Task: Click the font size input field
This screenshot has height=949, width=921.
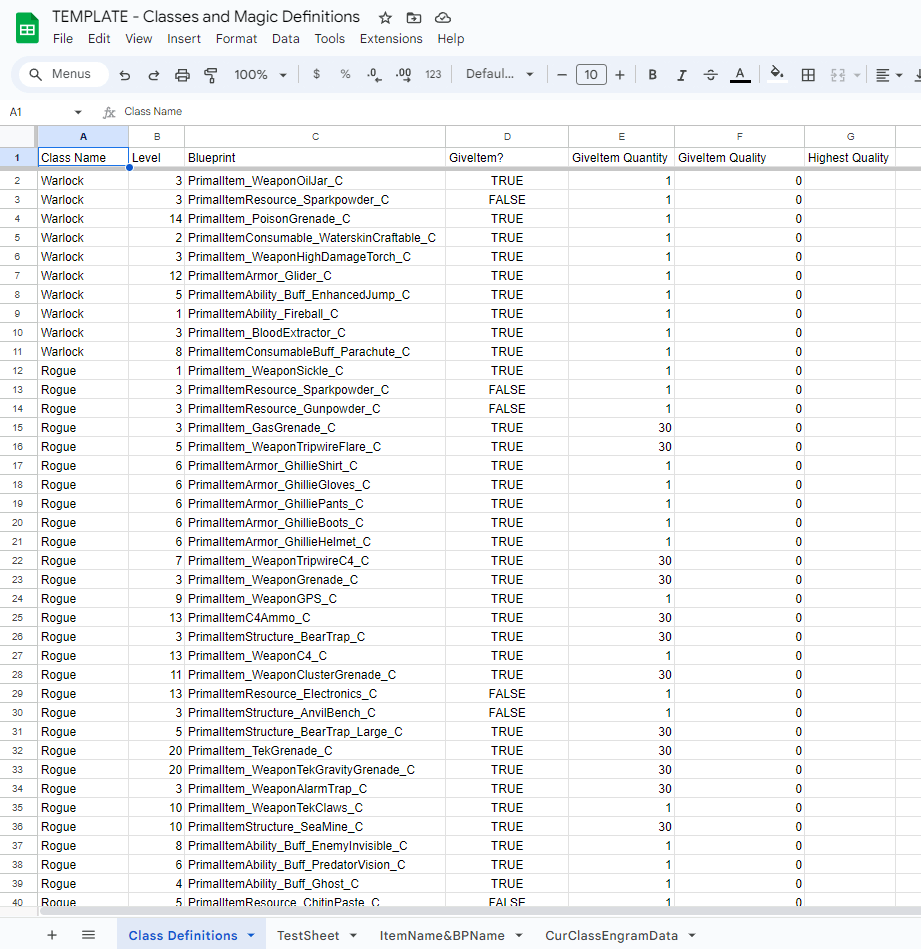Action: click(x=591, y=75)
